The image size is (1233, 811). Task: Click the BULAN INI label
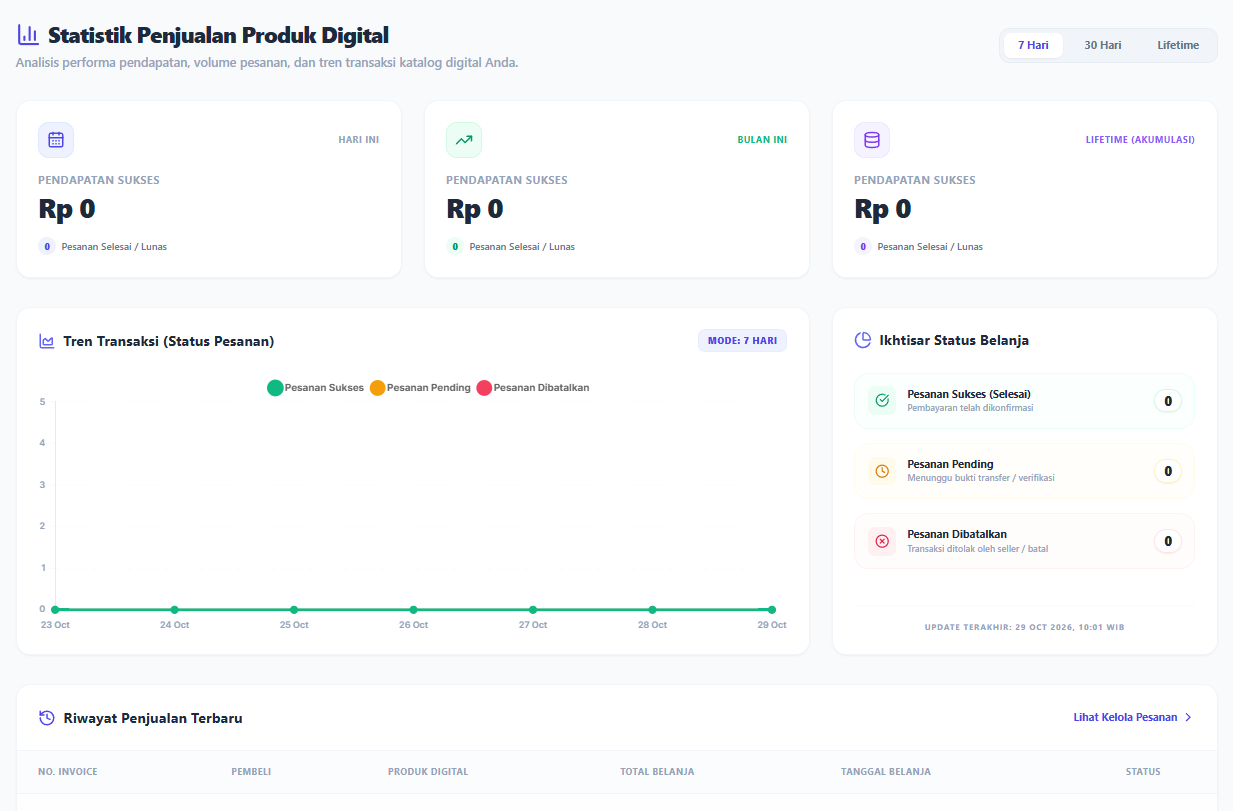[762, 140]
